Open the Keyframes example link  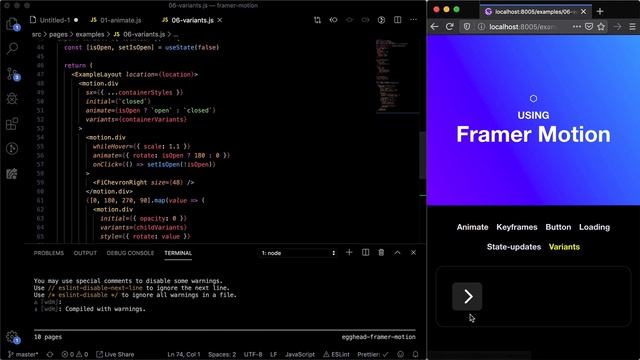pos(517,227)
